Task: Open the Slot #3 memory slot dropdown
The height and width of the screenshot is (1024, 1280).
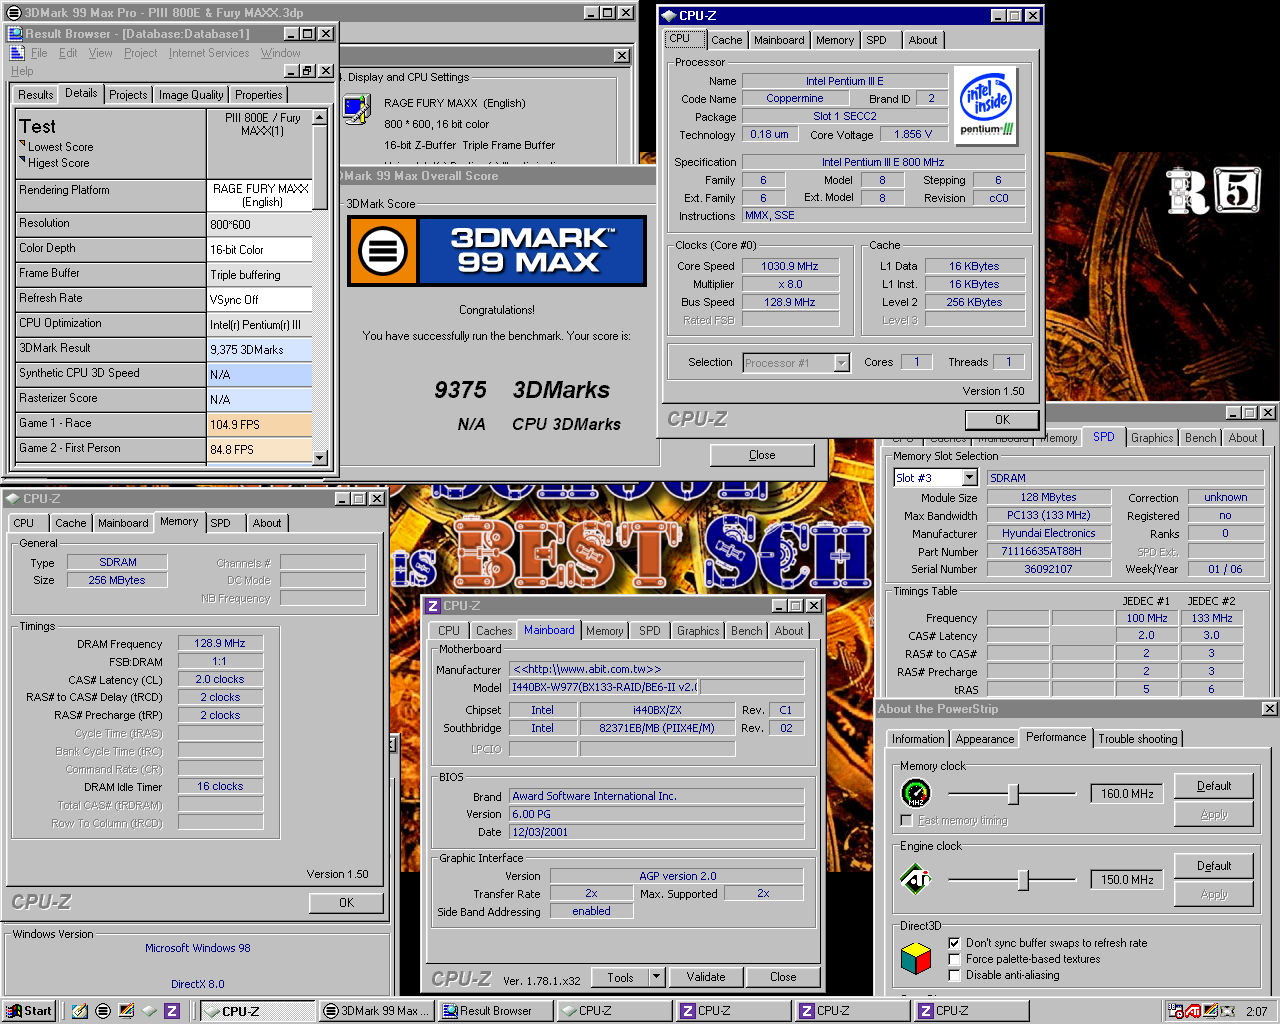Action: tap(969, 478)
